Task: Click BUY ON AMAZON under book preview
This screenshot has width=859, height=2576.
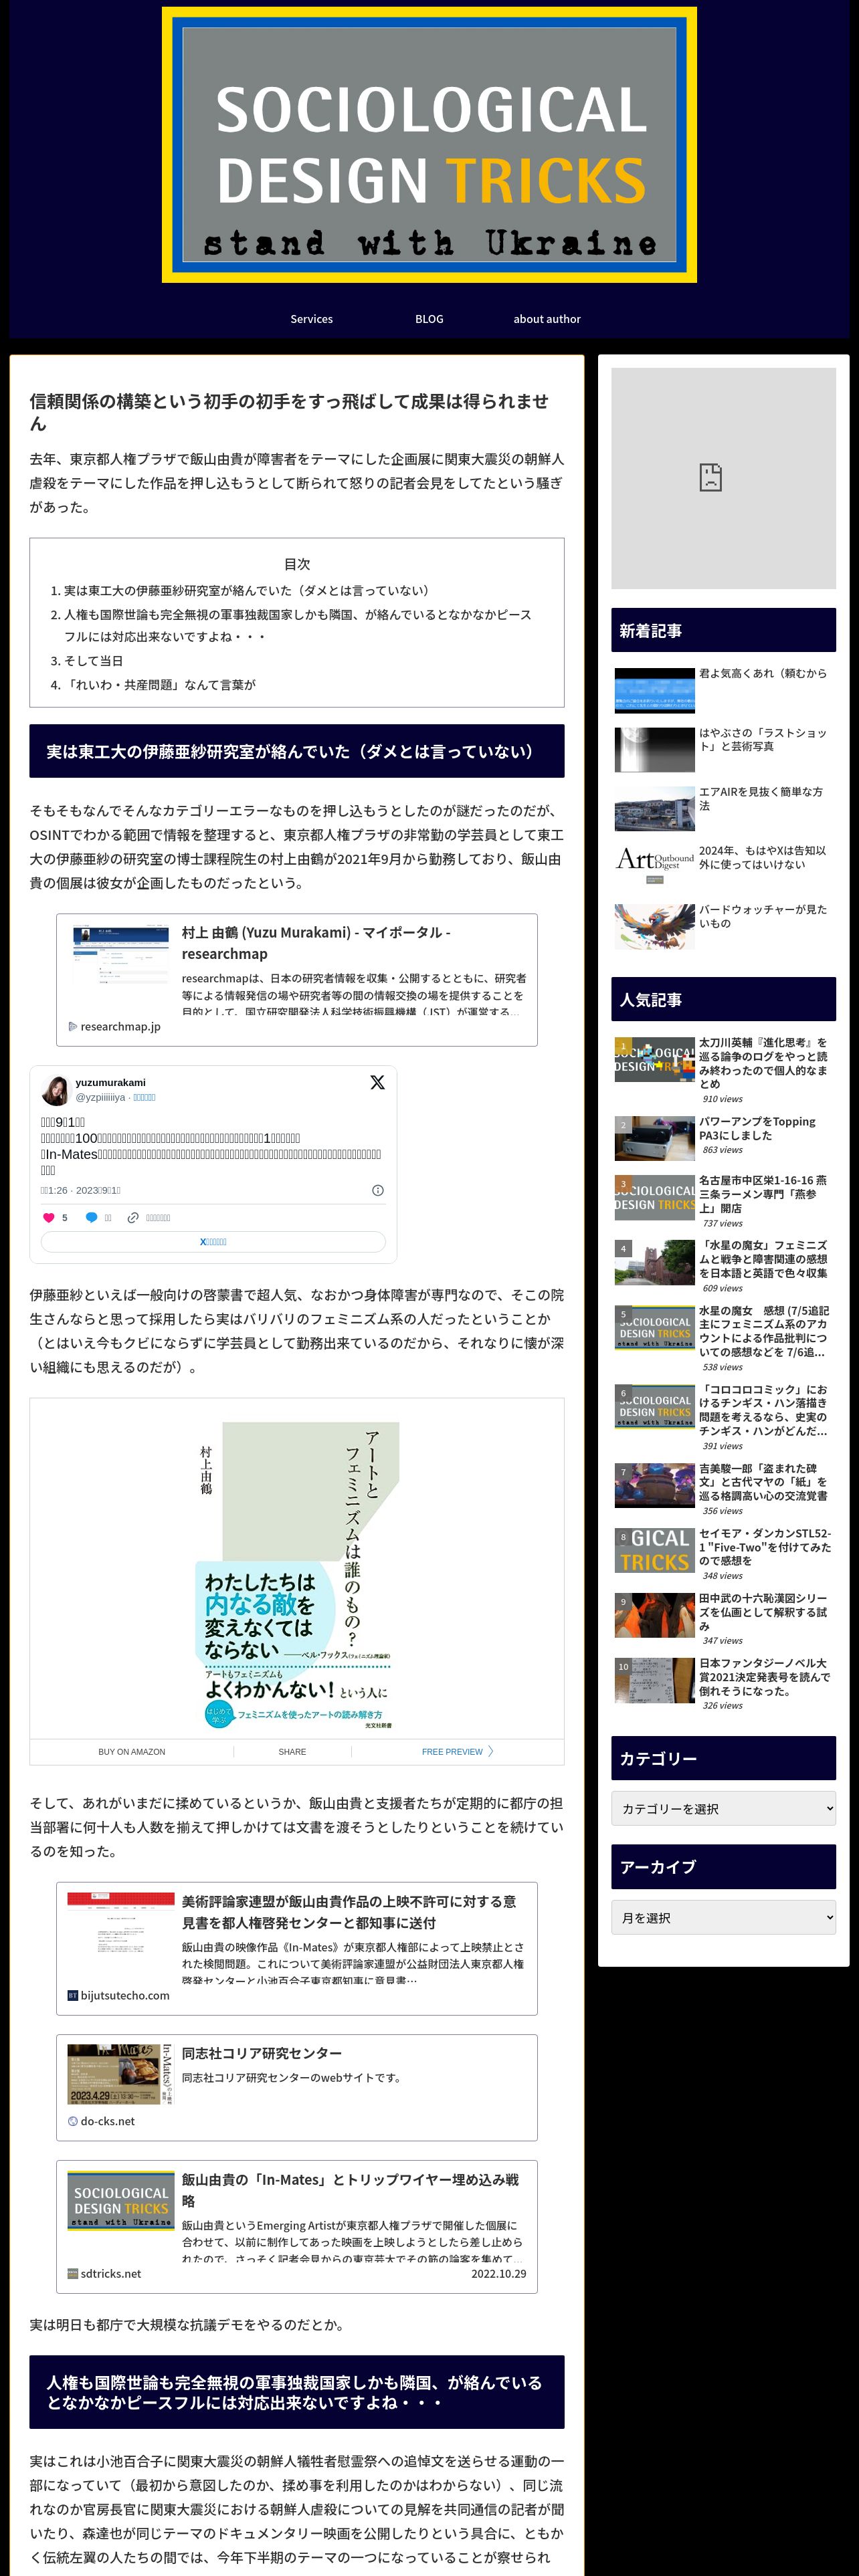Action: pos(132,1751)
